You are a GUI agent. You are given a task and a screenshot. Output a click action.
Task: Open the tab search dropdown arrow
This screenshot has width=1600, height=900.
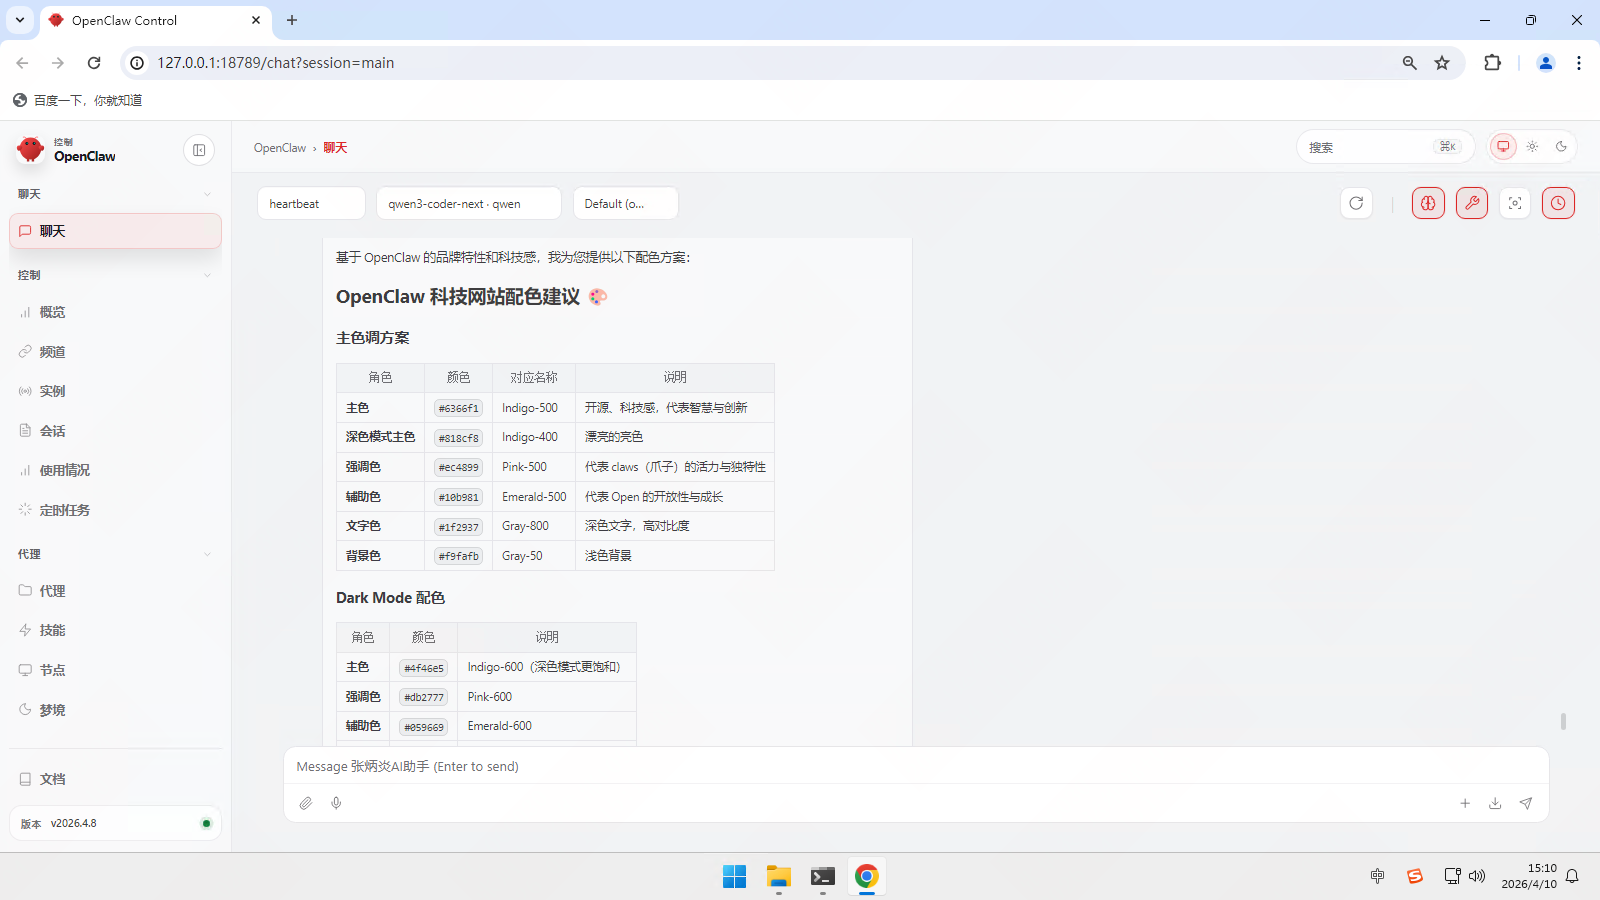point(20,20)
